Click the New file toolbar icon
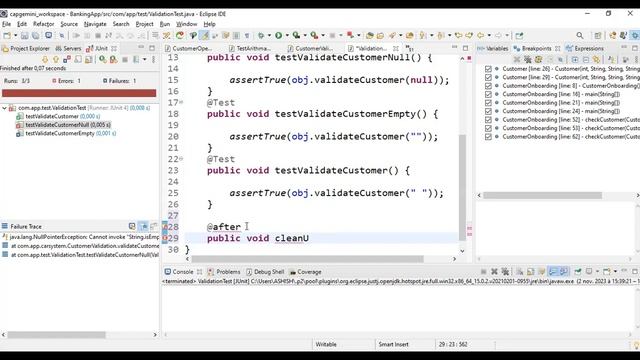The height and width of the screenshot is (360, 640). [7, 36]
